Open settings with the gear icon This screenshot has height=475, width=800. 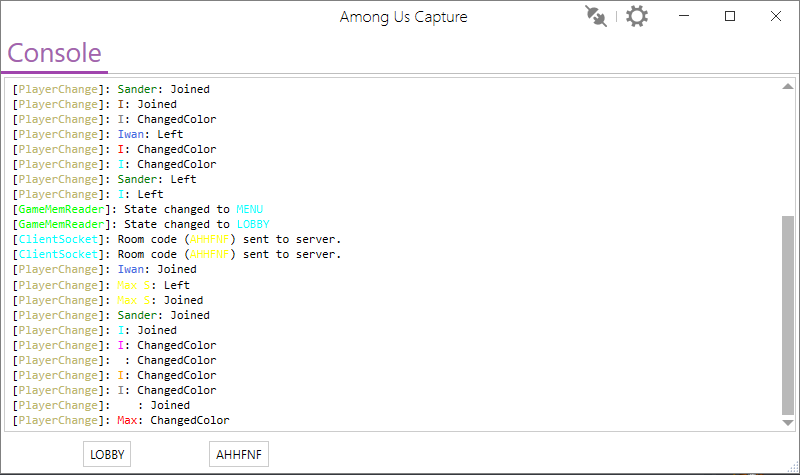coord(637,17)
